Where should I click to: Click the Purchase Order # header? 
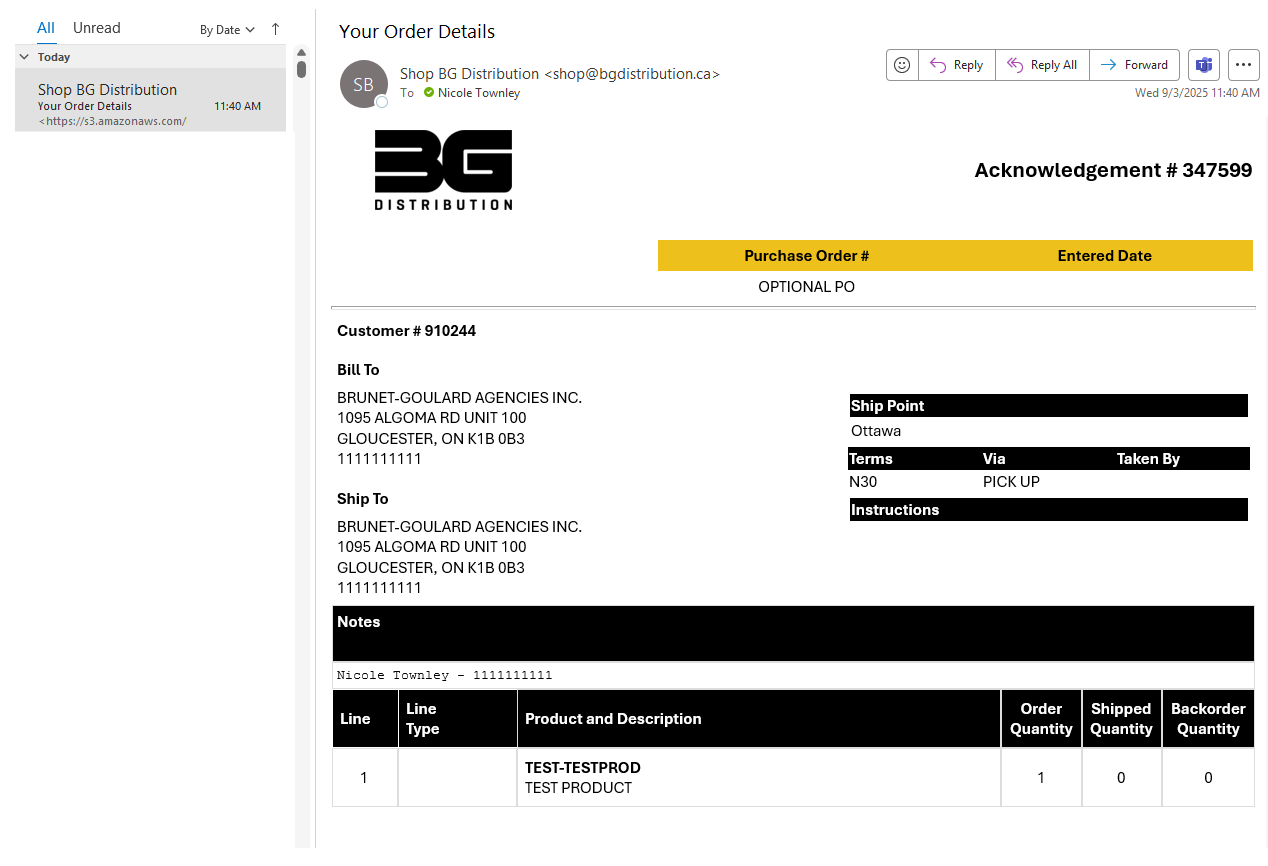[807, 256]
